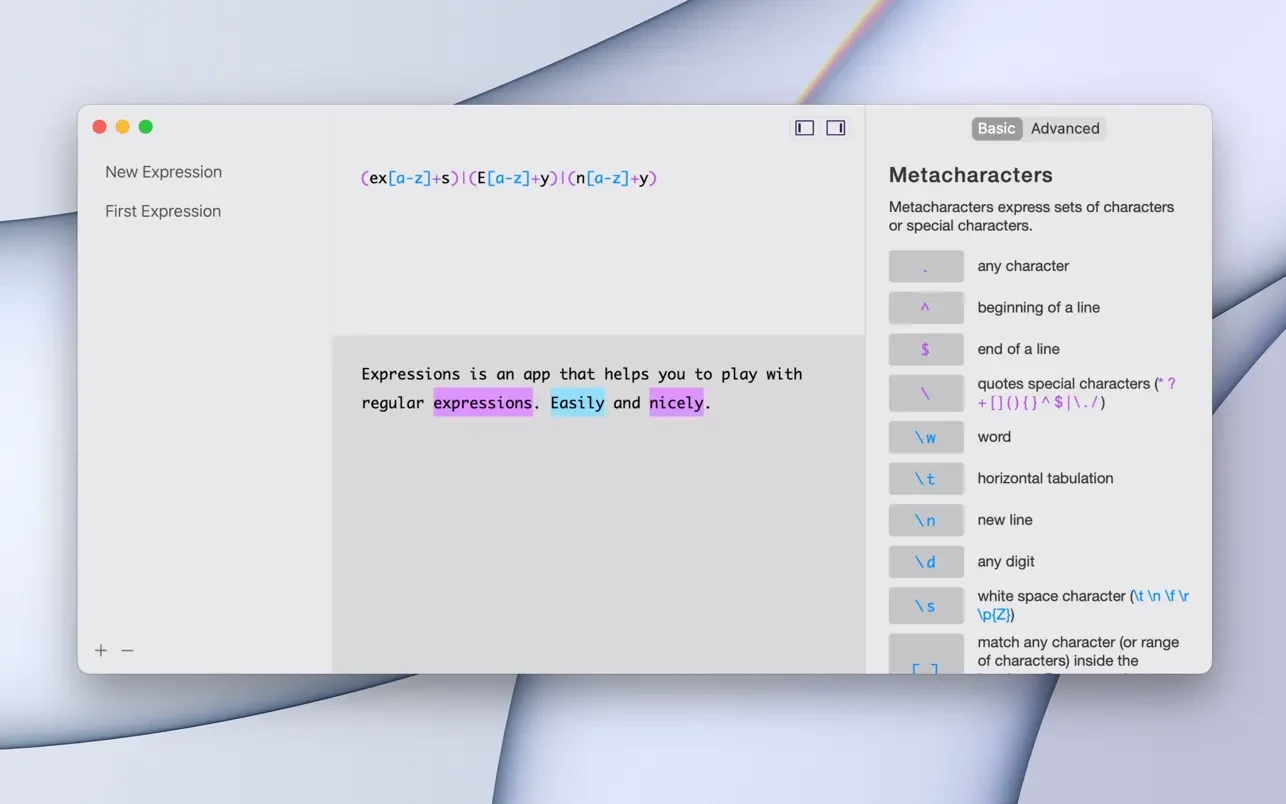Insert the \n new line token

925,520
